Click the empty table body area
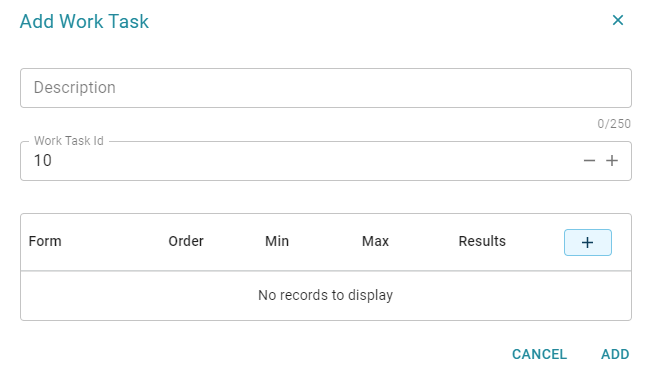Image resolution: width=651 pixels, height=372 pixels. point(326,296)
